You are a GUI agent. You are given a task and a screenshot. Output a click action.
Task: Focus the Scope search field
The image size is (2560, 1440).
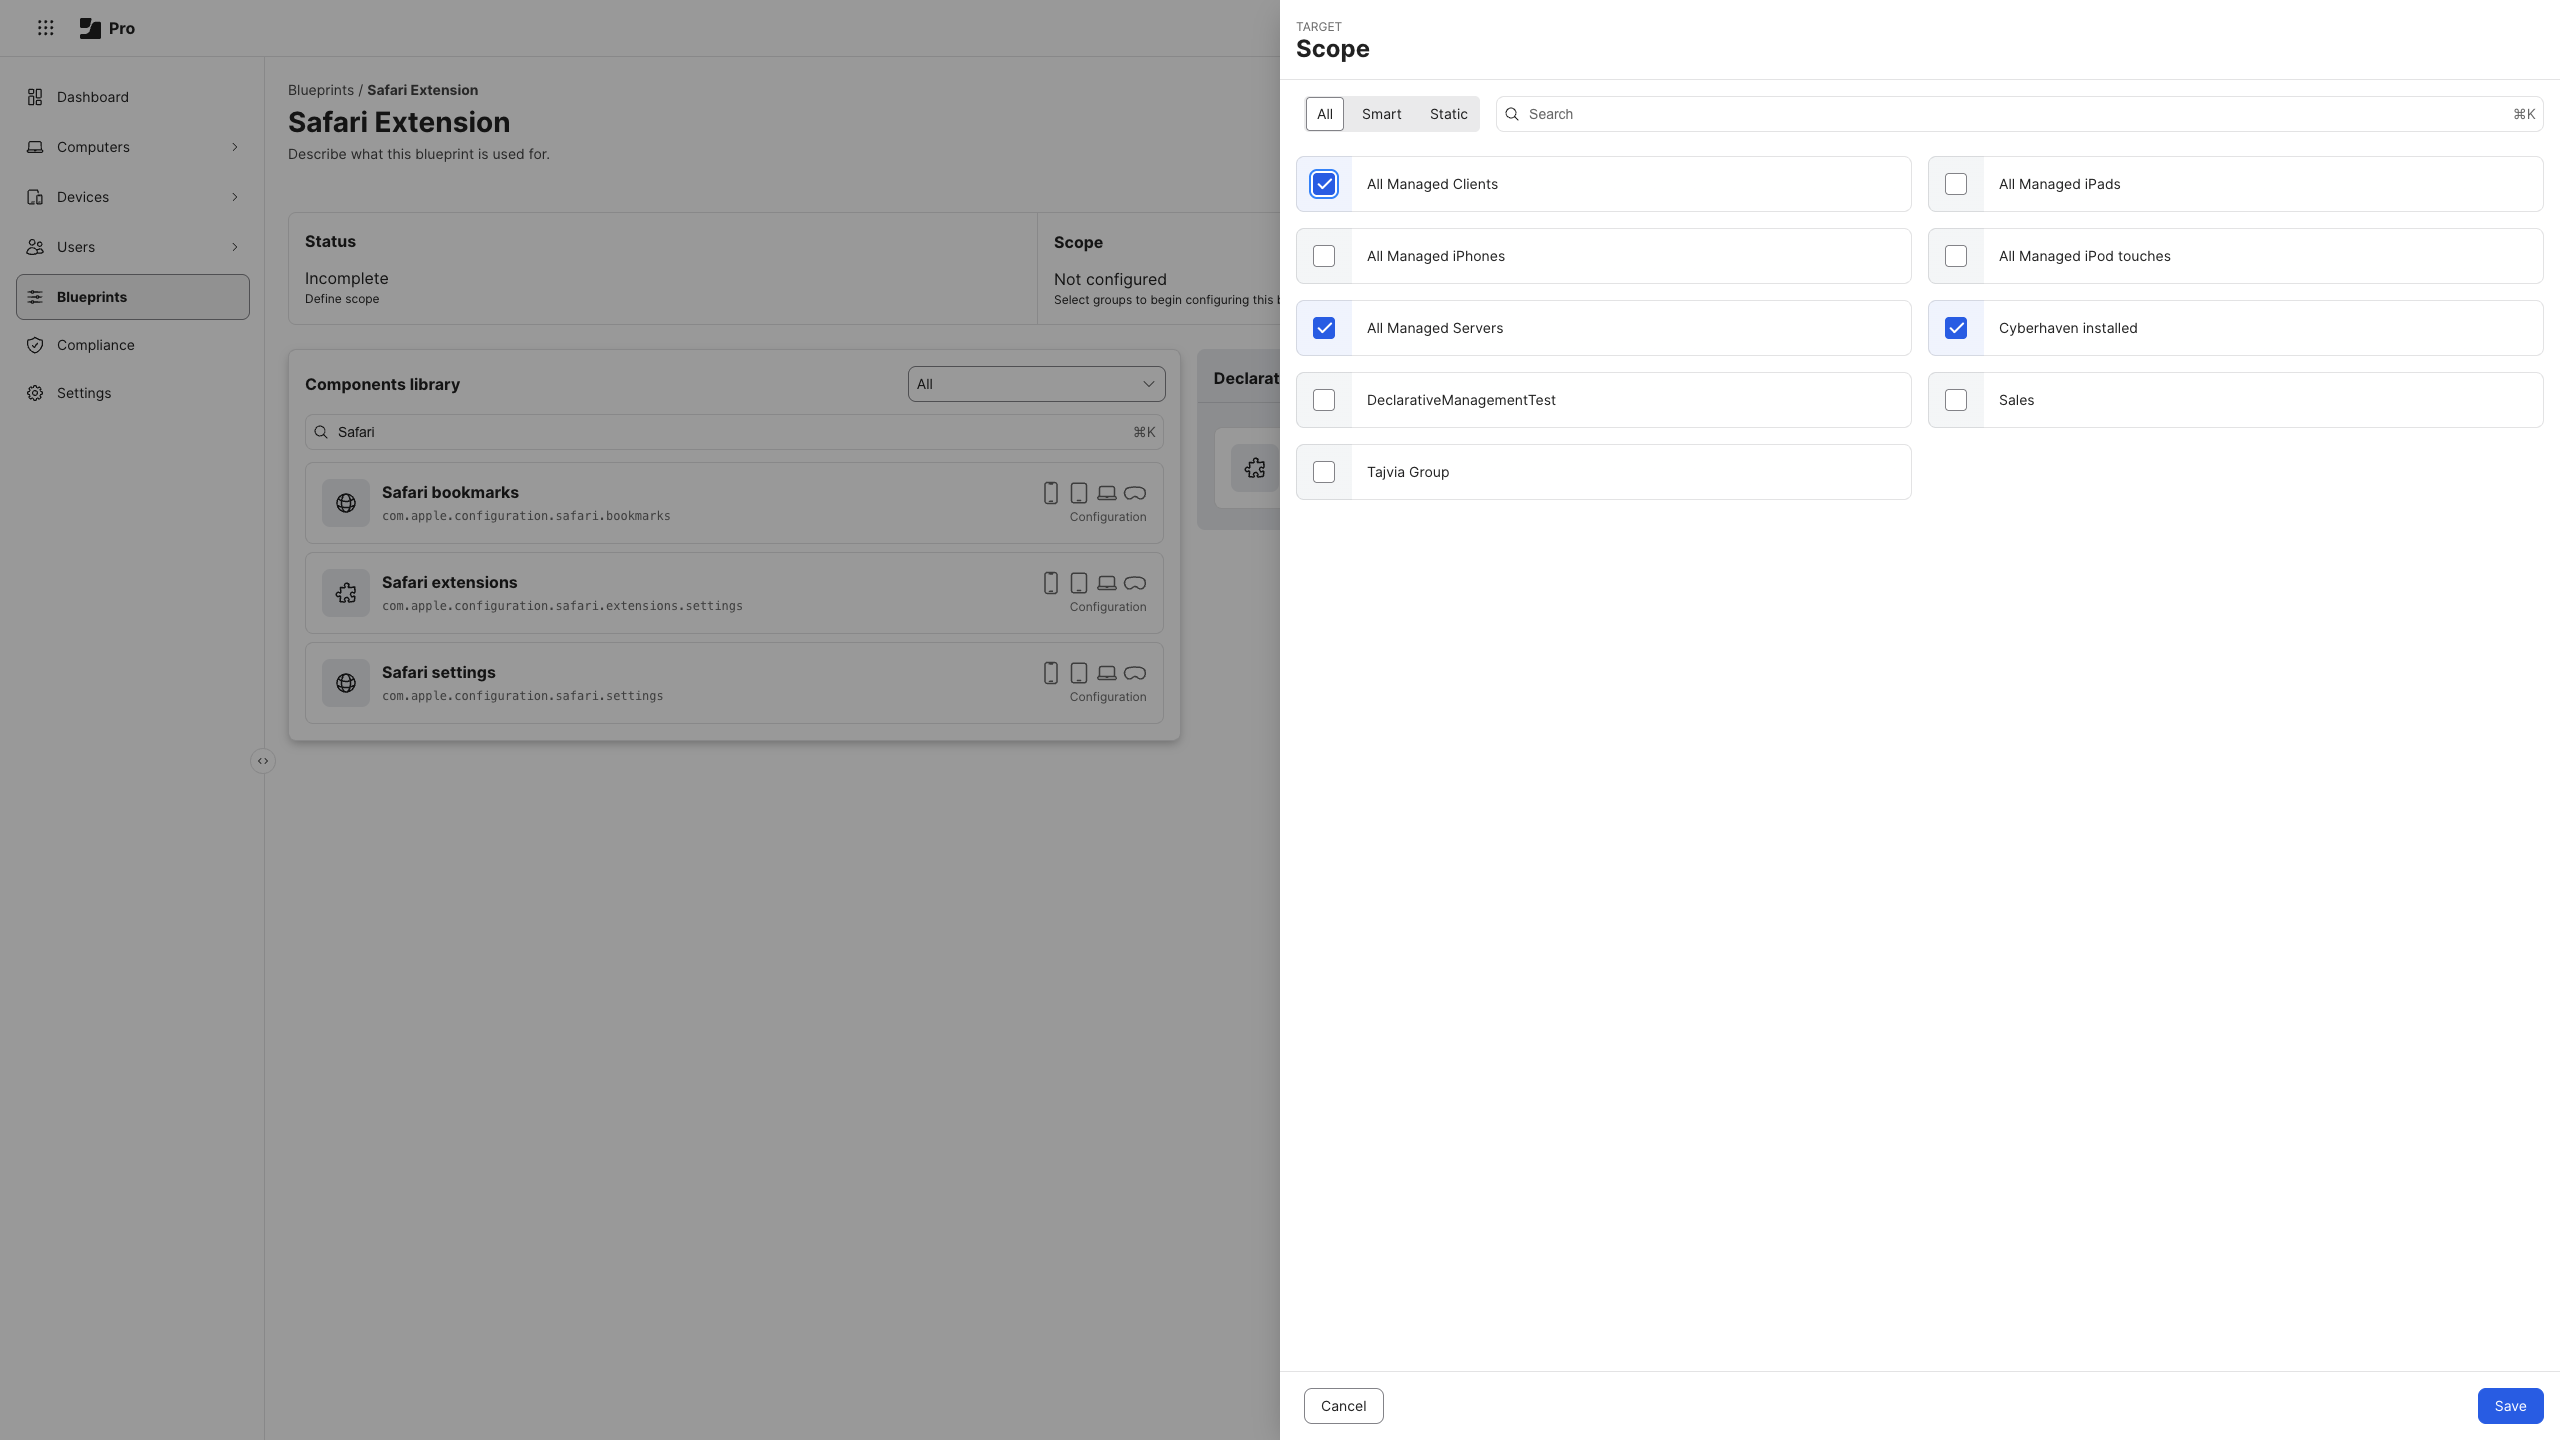(x=2010, y=114)
